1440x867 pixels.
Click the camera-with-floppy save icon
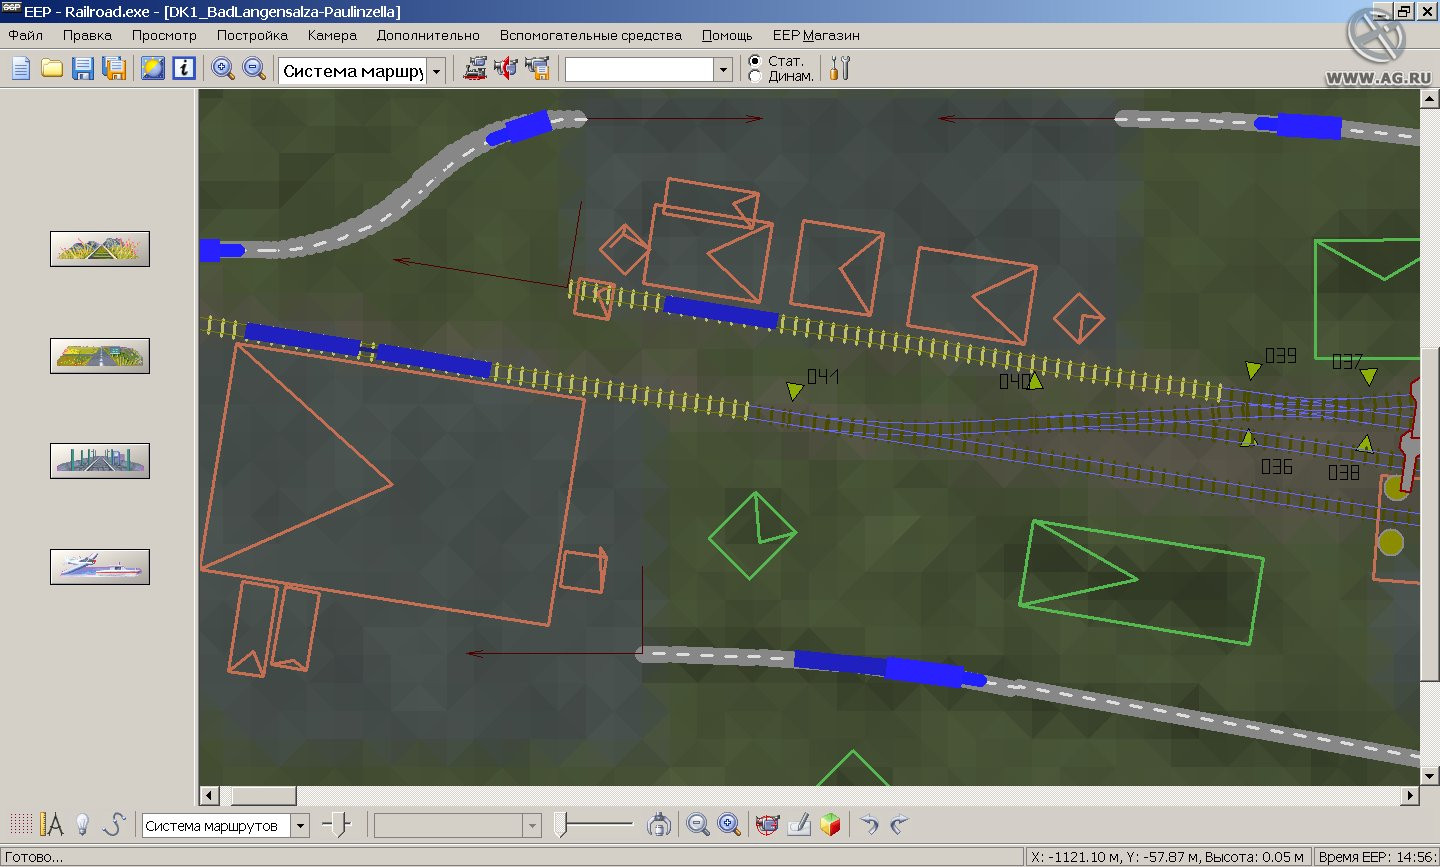(x=538, y=68)
